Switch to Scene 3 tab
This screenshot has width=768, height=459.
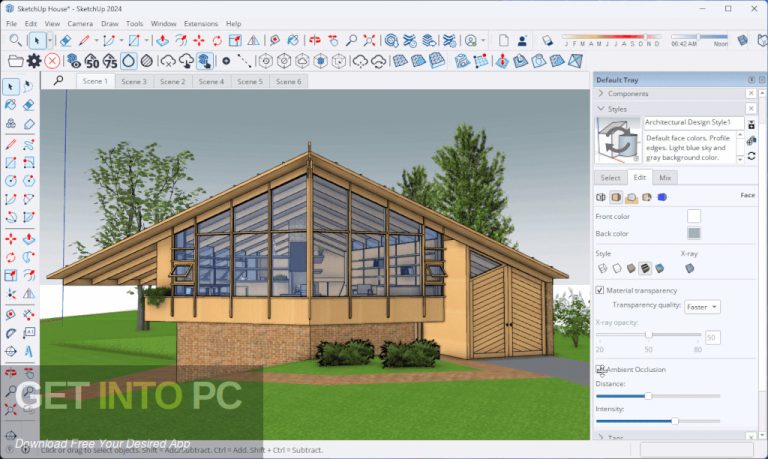pyautogui.click(x=134, y=81)
